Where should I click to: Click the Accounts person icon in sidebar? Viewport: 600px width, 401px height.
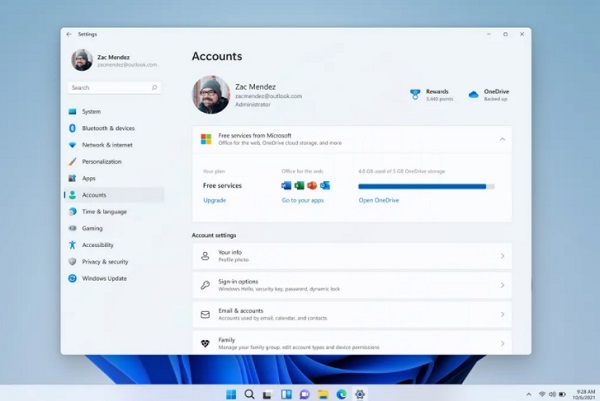[x=72, y=195]
